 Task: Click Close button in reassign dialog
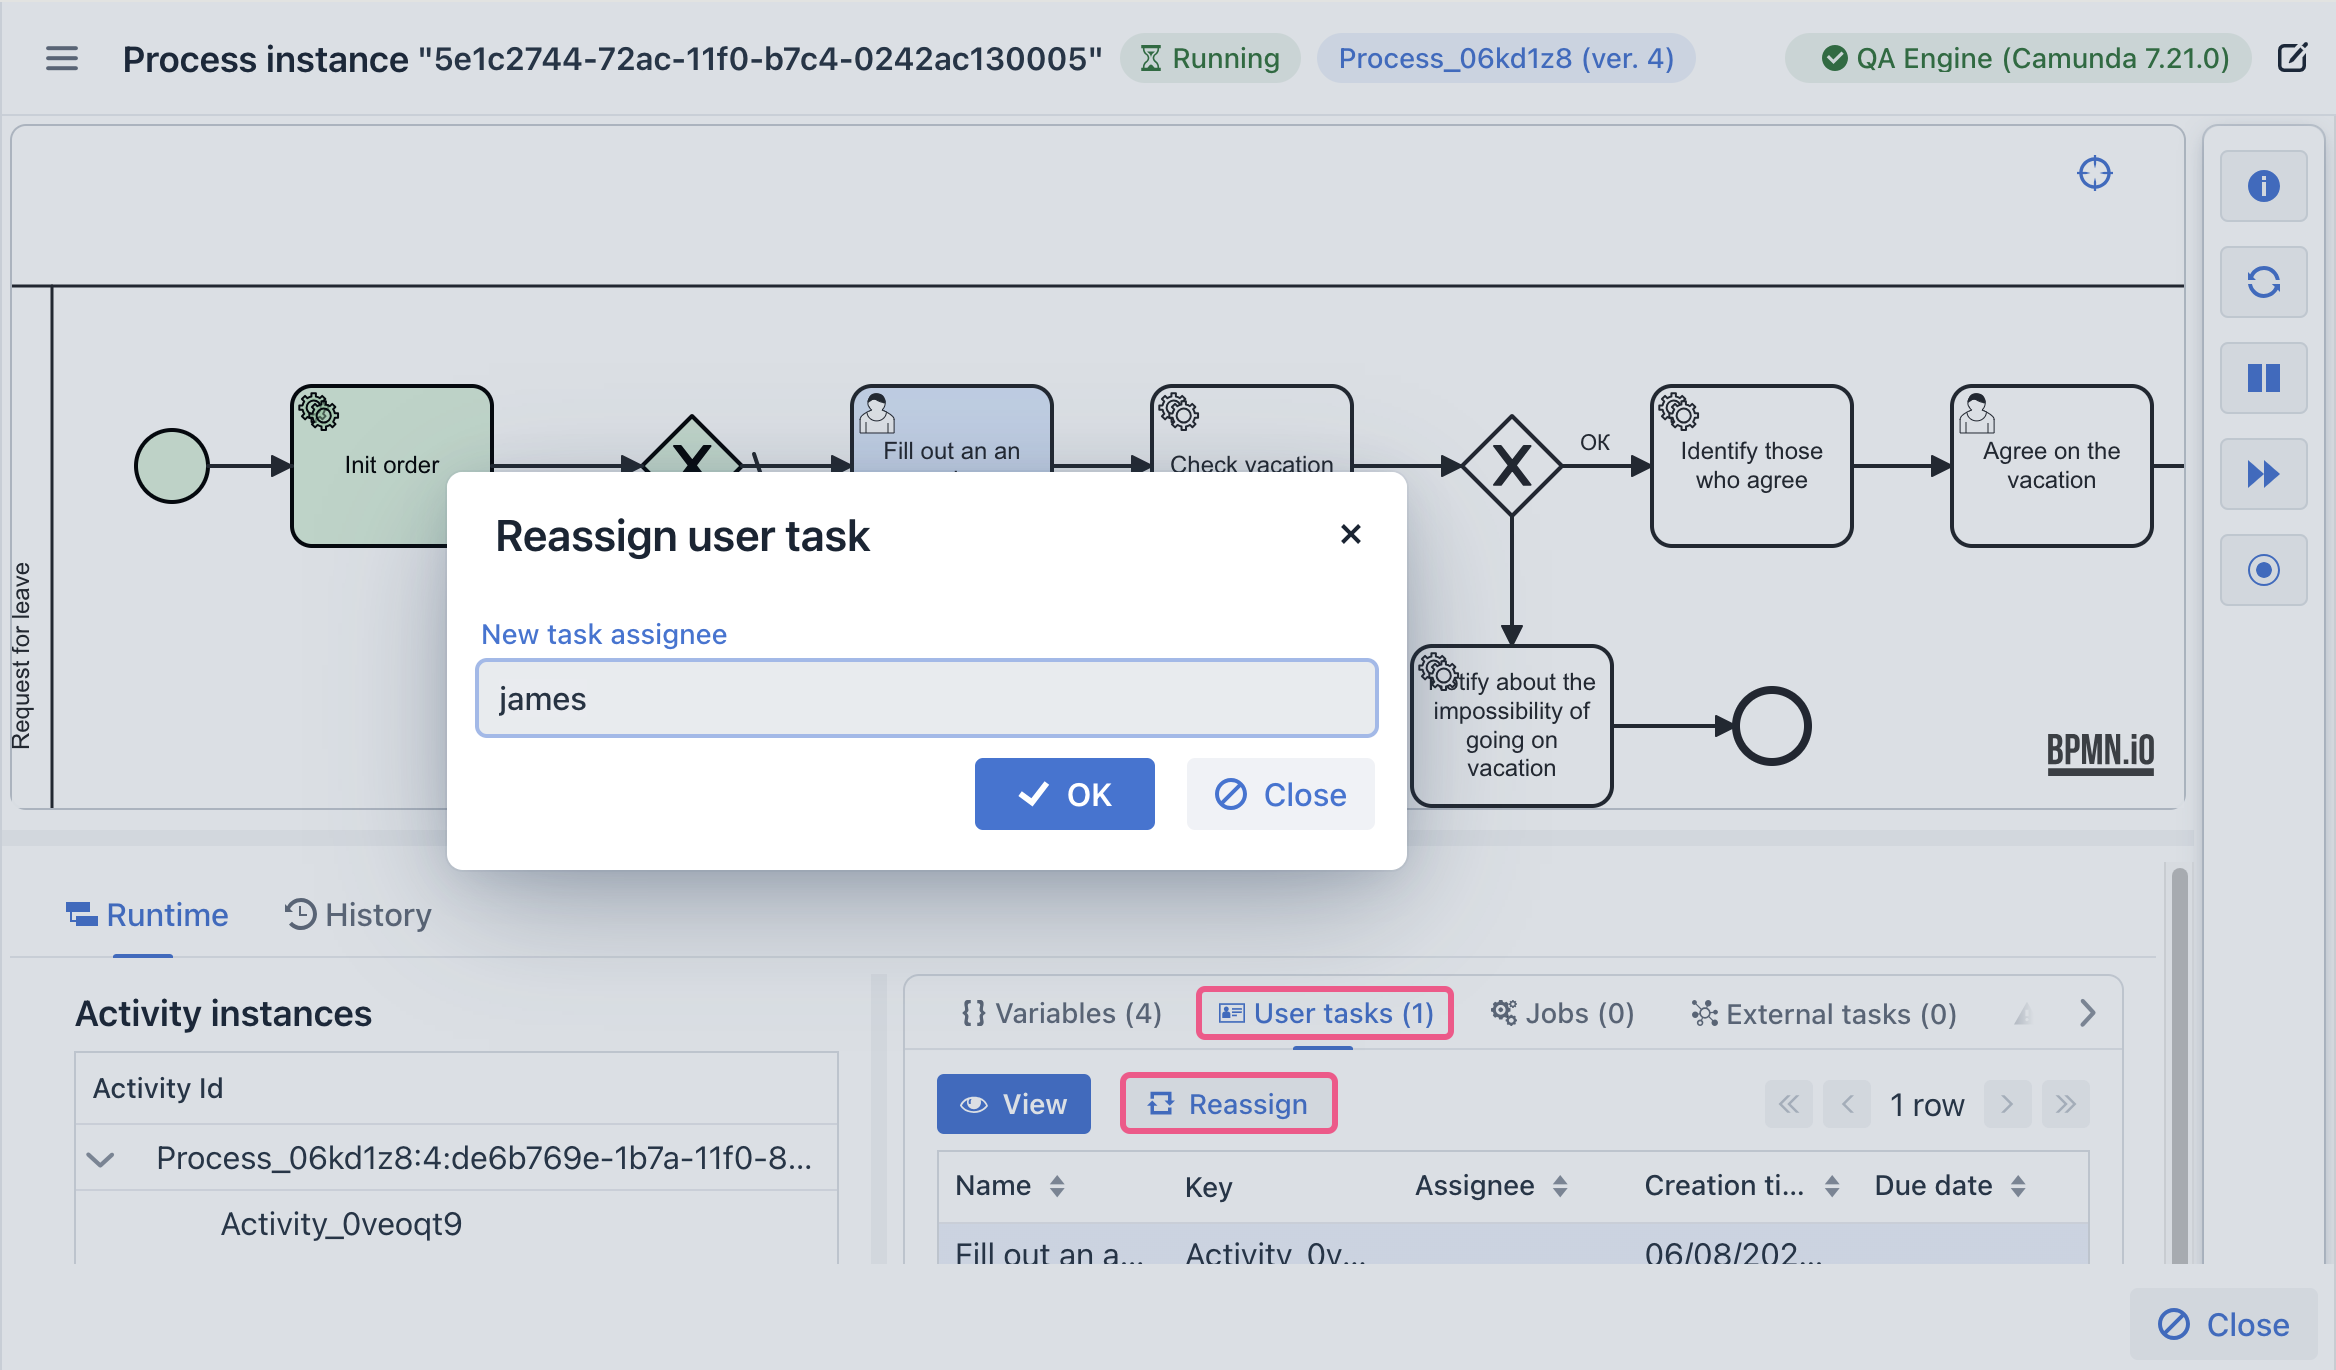1280,794
